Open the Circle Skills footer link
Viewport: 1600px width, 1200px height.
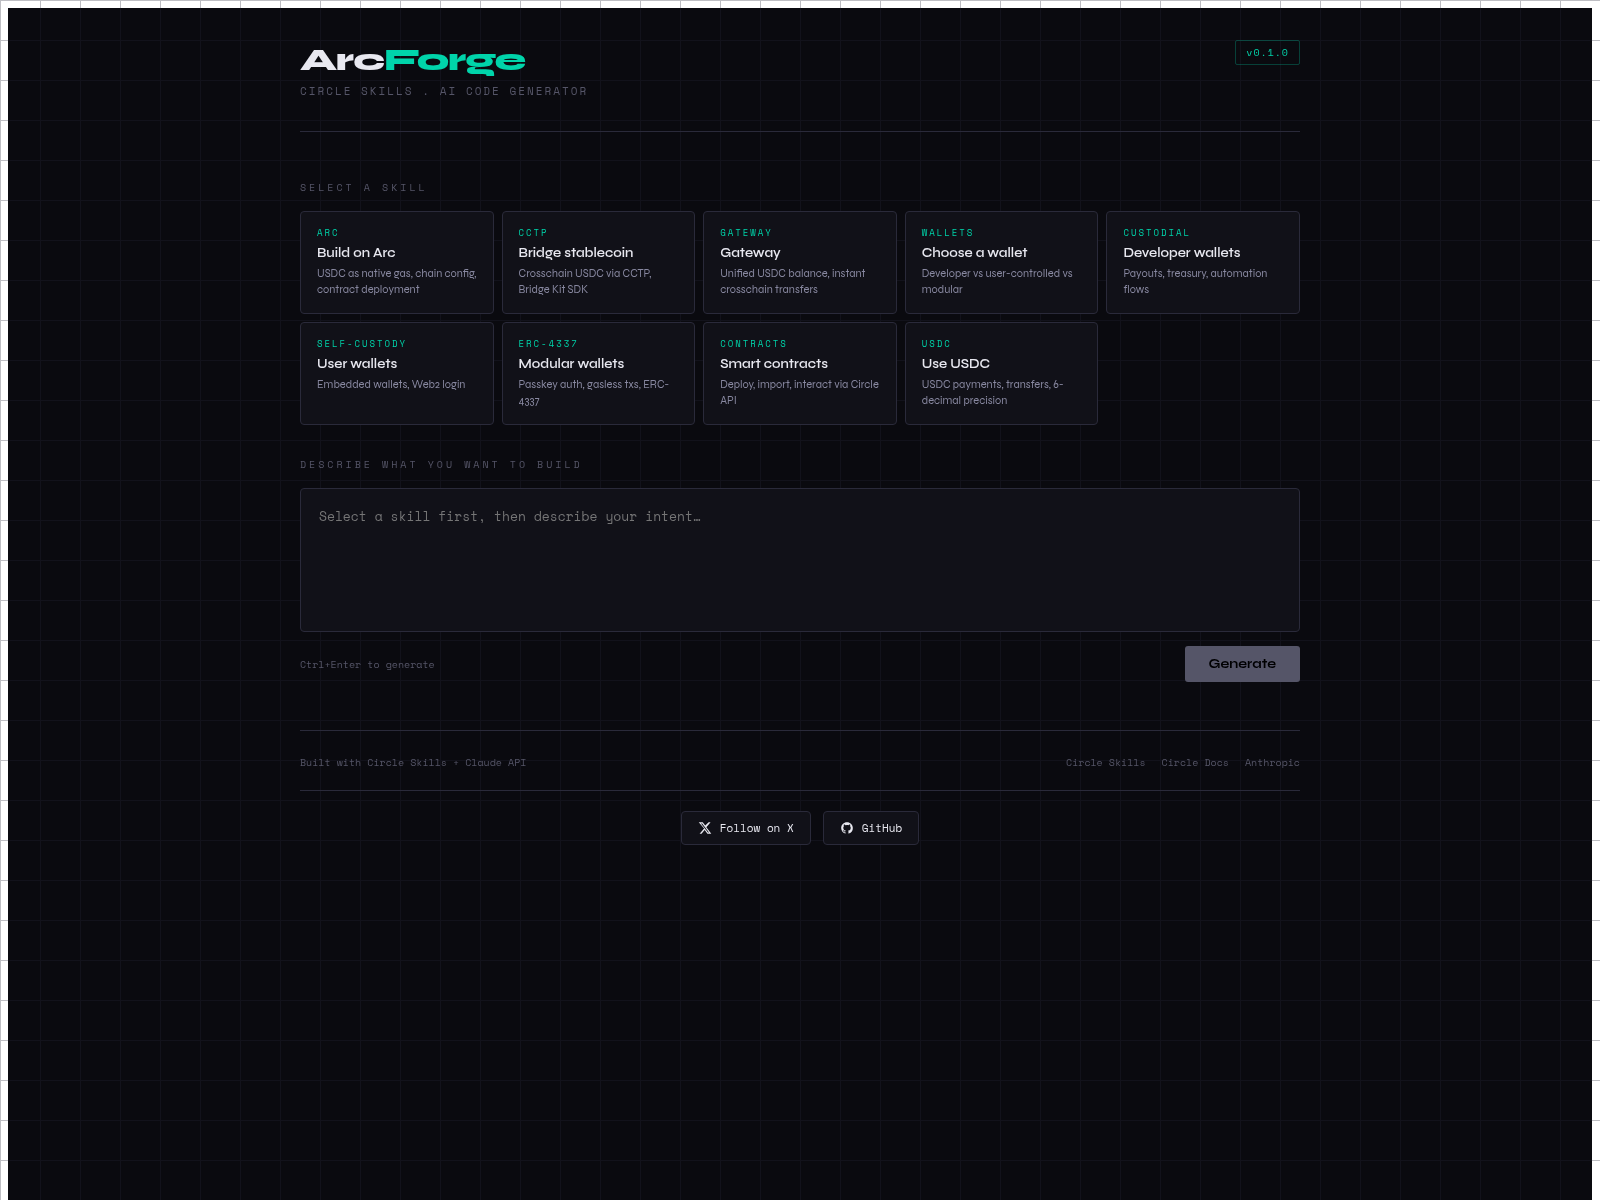pyautogui.click(x=1105, y=763)
